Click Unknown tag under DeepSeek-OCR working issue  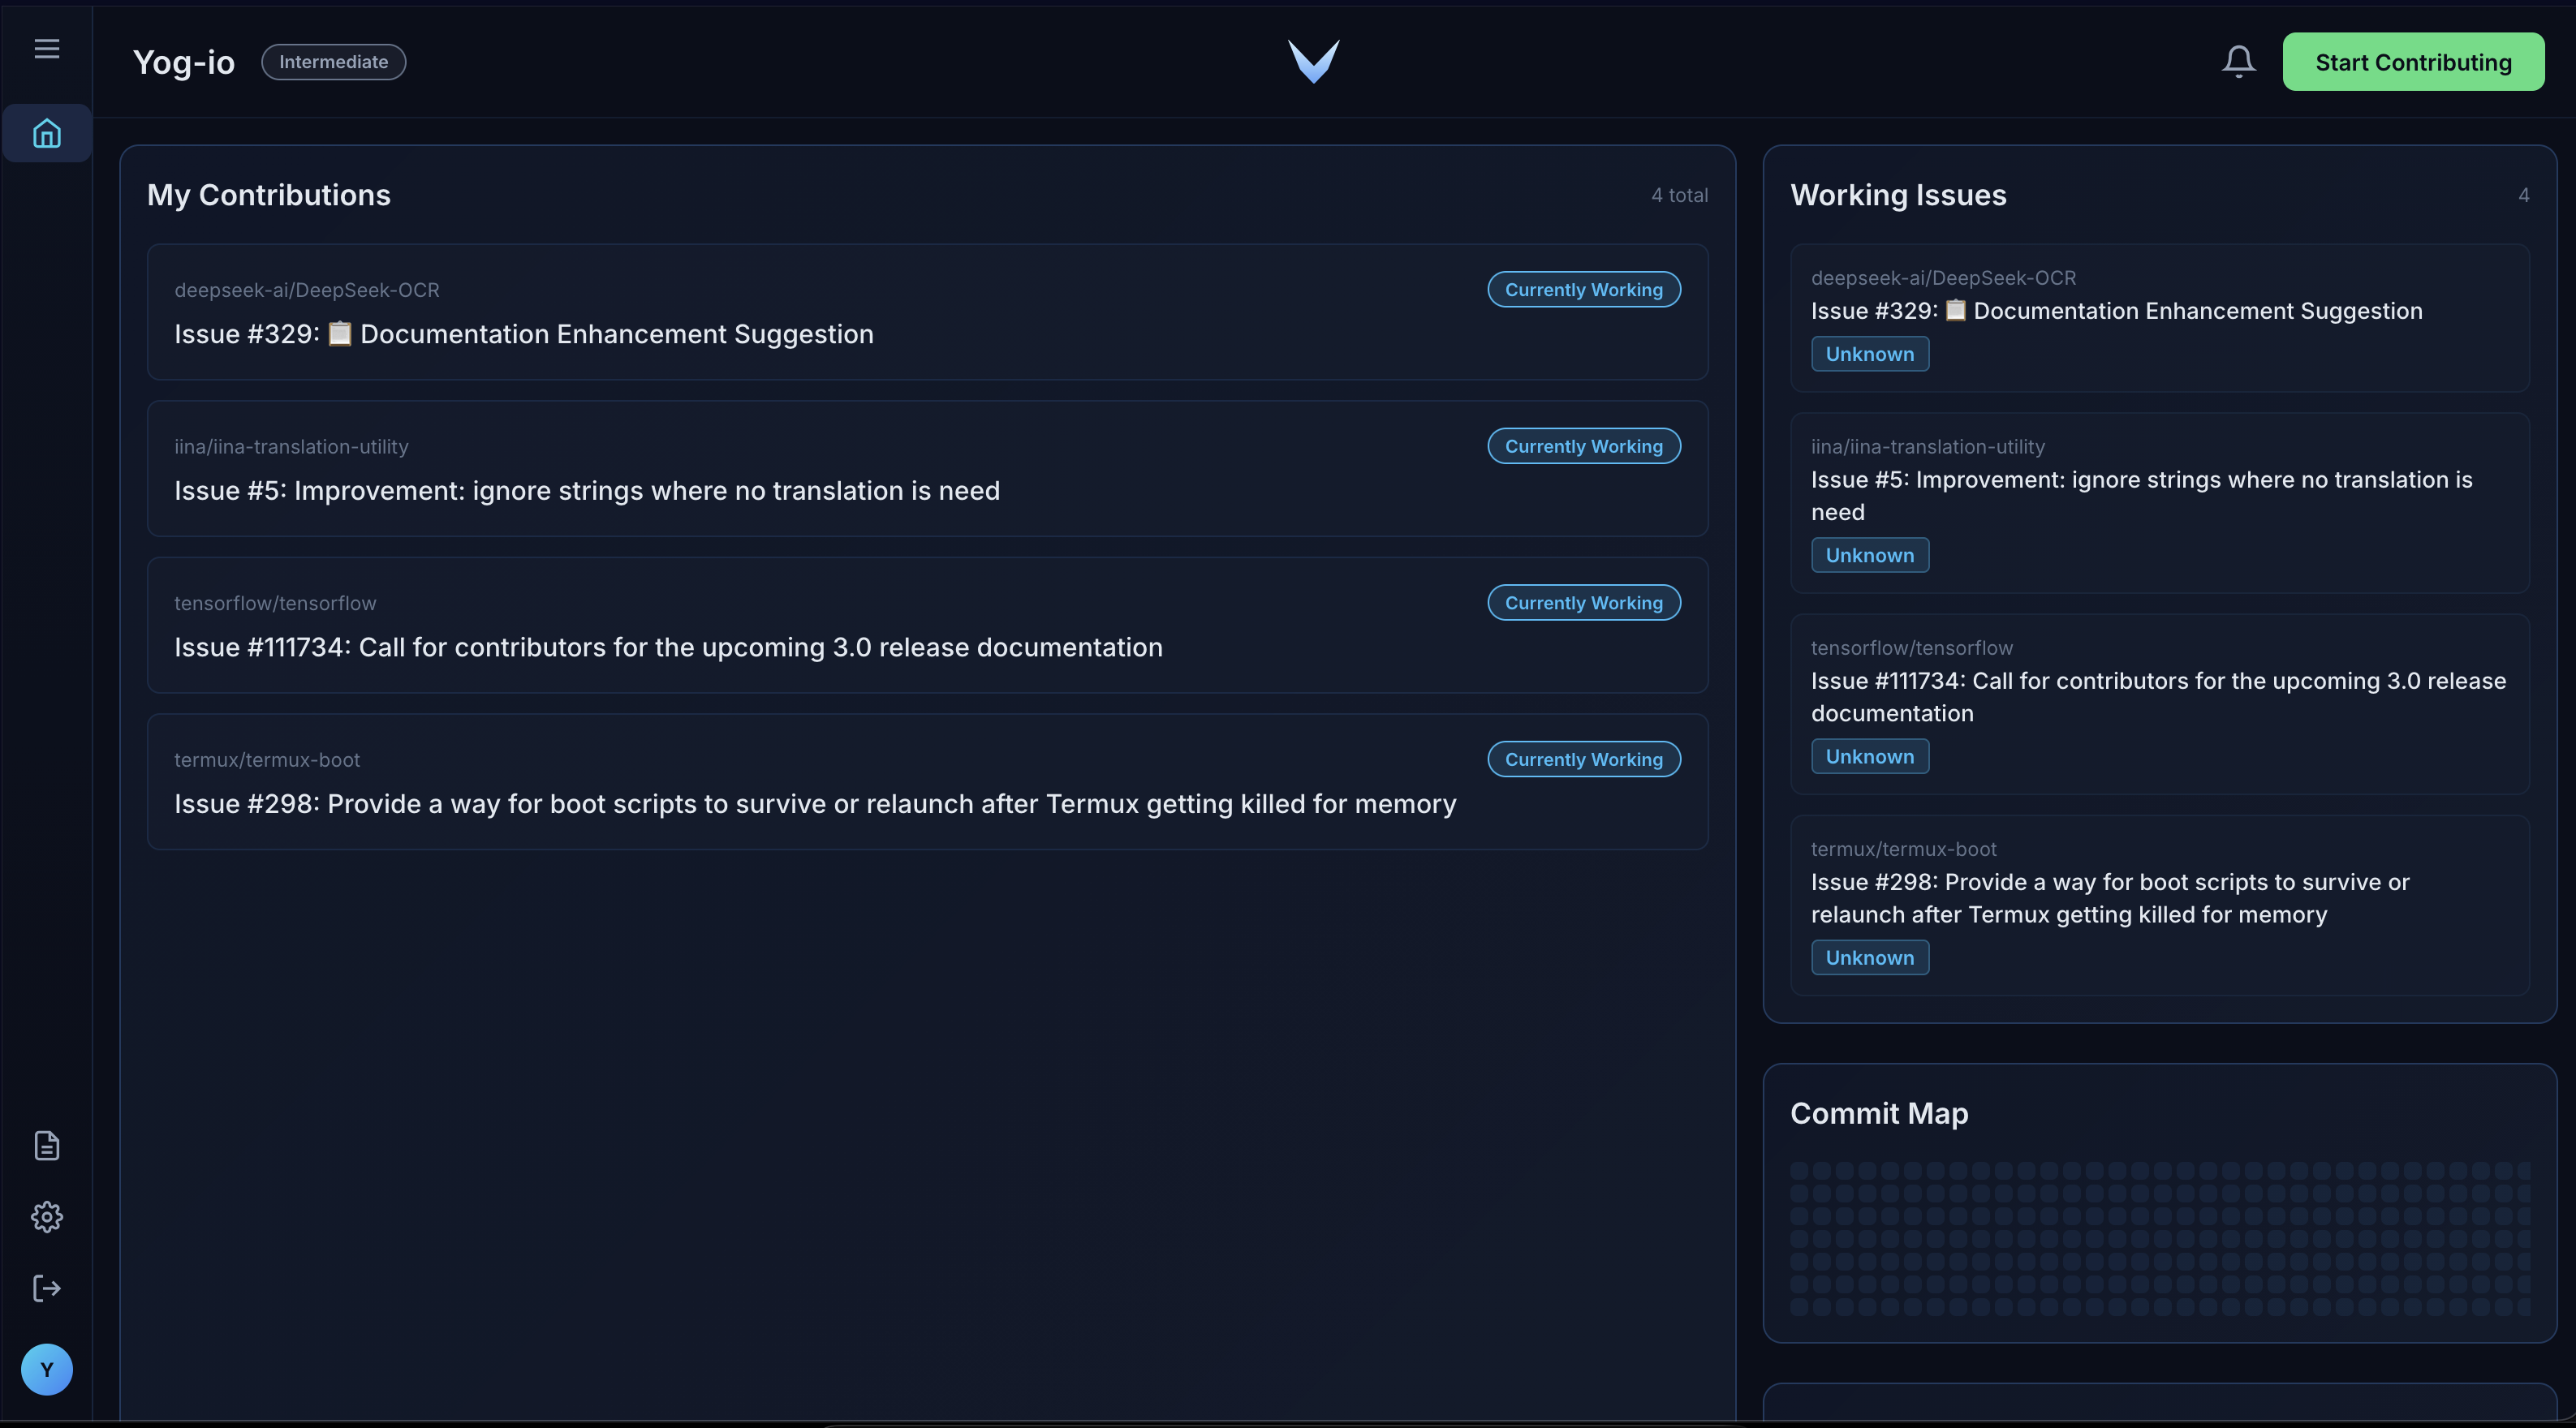click(1869, 354)
